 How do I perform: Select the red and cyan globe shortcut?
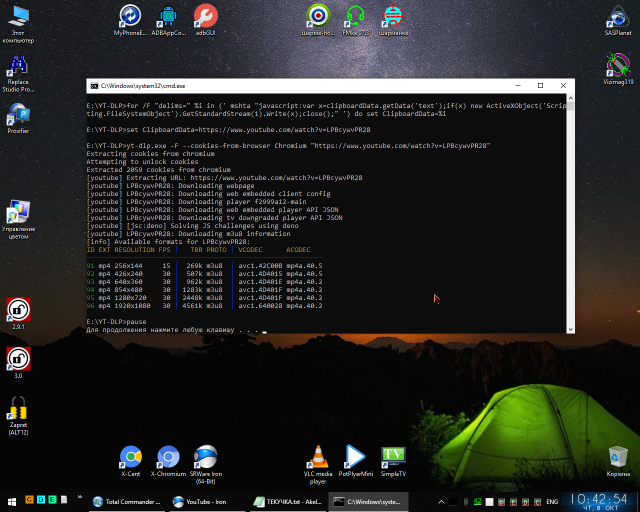393,20
